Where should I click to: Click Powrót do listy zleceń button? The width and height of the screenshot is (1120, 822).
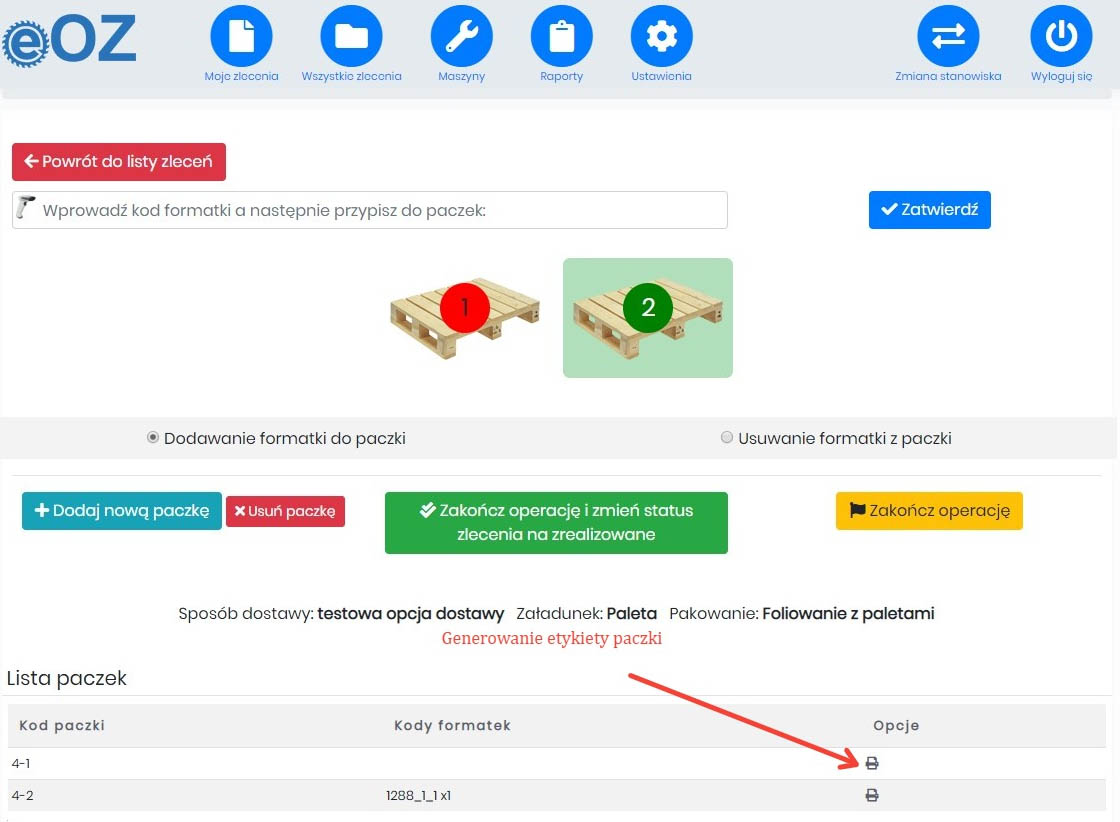119,162
